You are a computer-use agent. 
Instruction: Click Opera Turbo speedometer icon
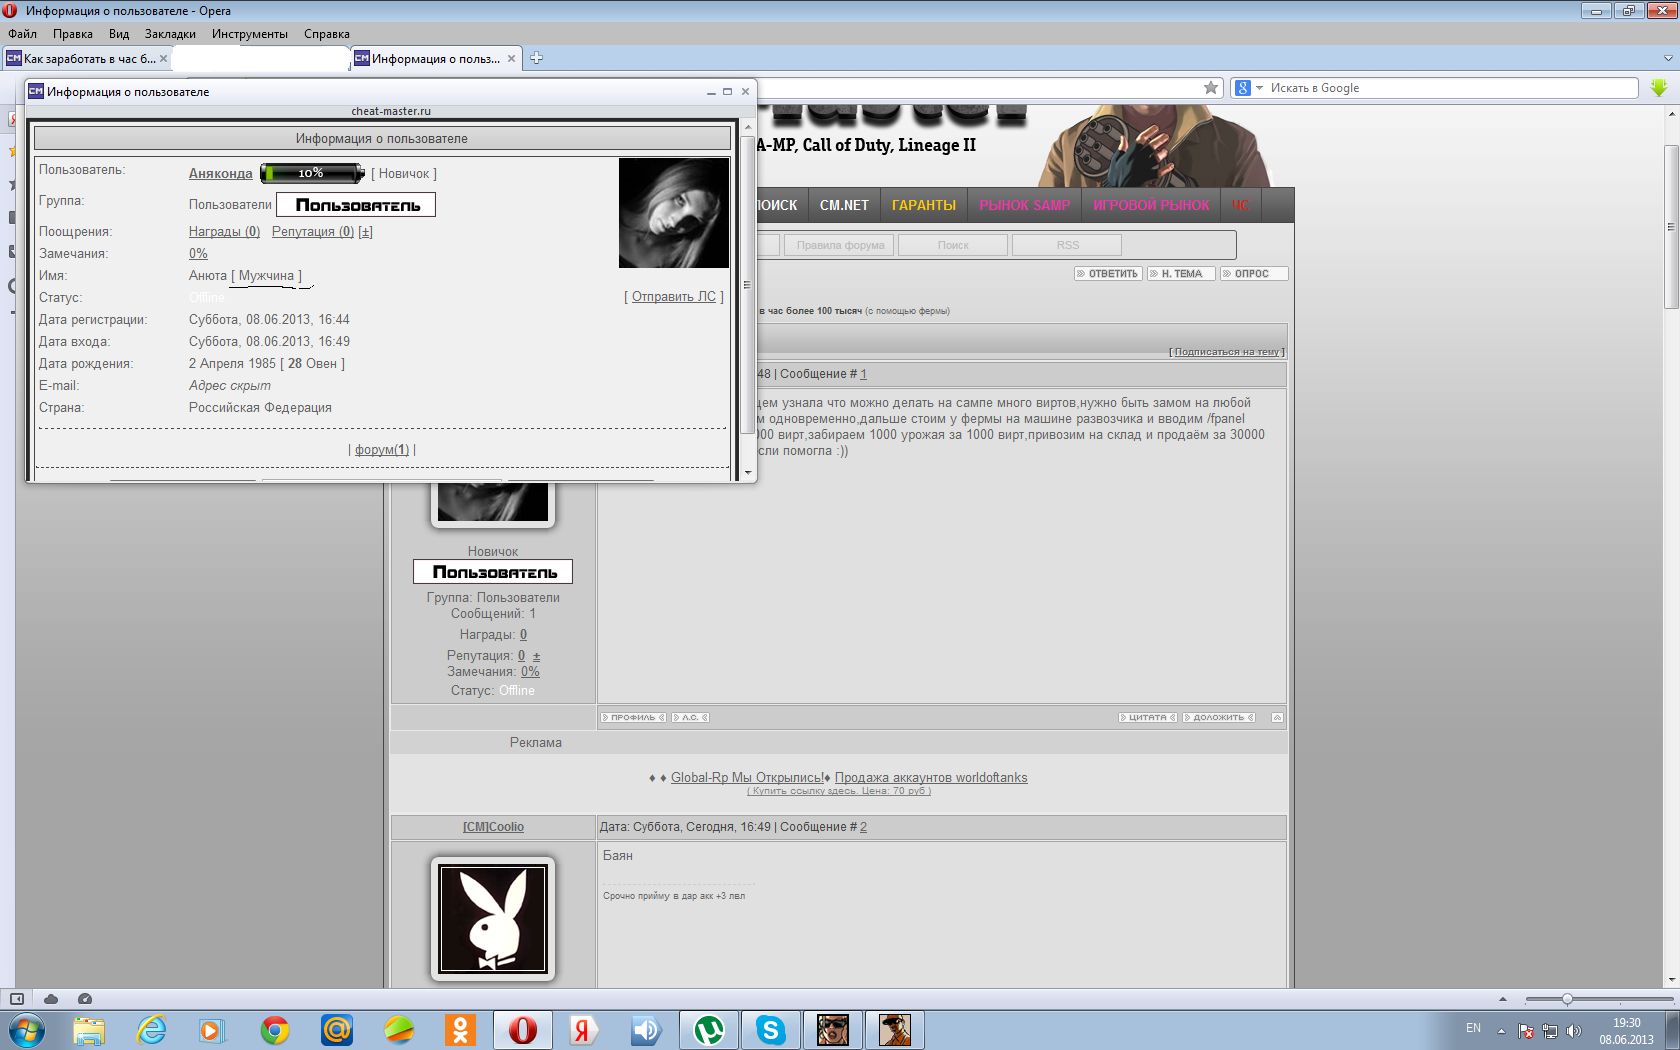(x=85, y=999)
